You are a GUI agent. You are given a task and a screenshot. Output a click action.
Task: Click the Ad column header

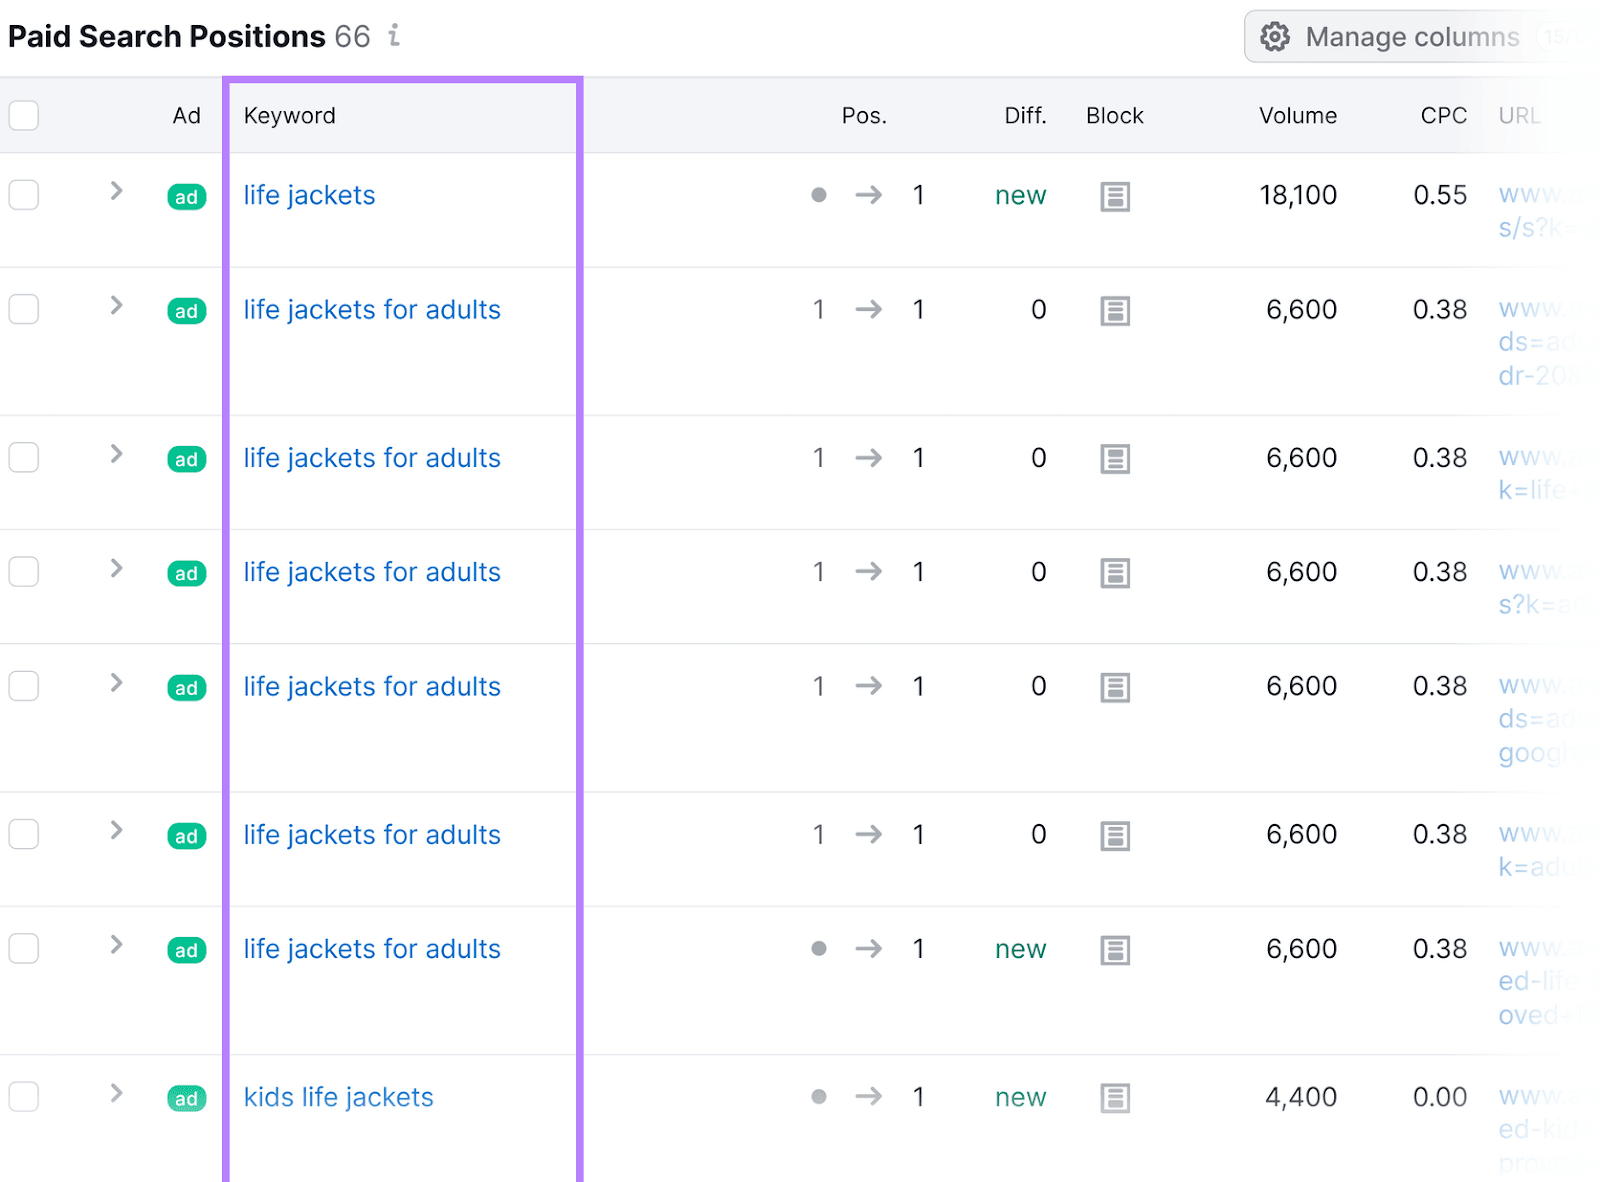coord(186,116)
